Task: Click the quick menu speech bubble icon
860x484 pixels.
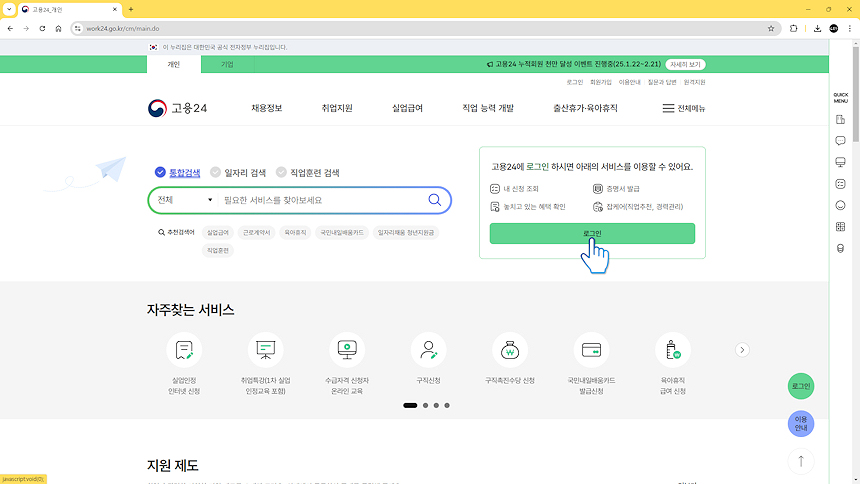Action: (x=840, y=140)
